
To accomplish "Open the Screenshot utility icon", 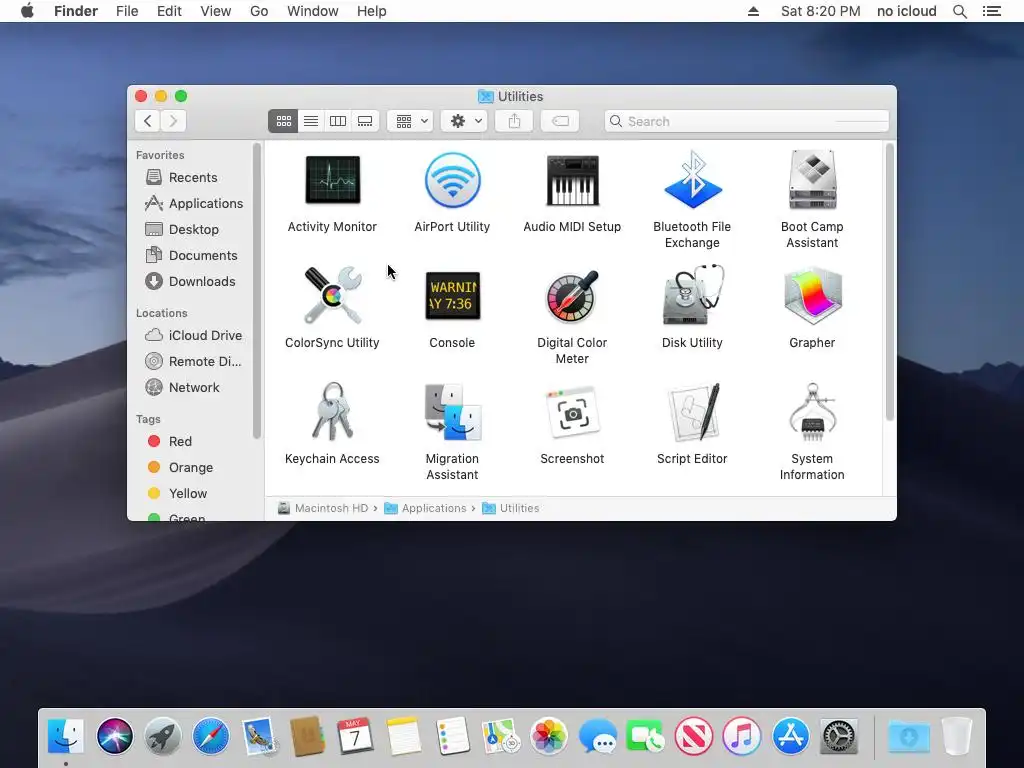I will (x=572, y=412).
